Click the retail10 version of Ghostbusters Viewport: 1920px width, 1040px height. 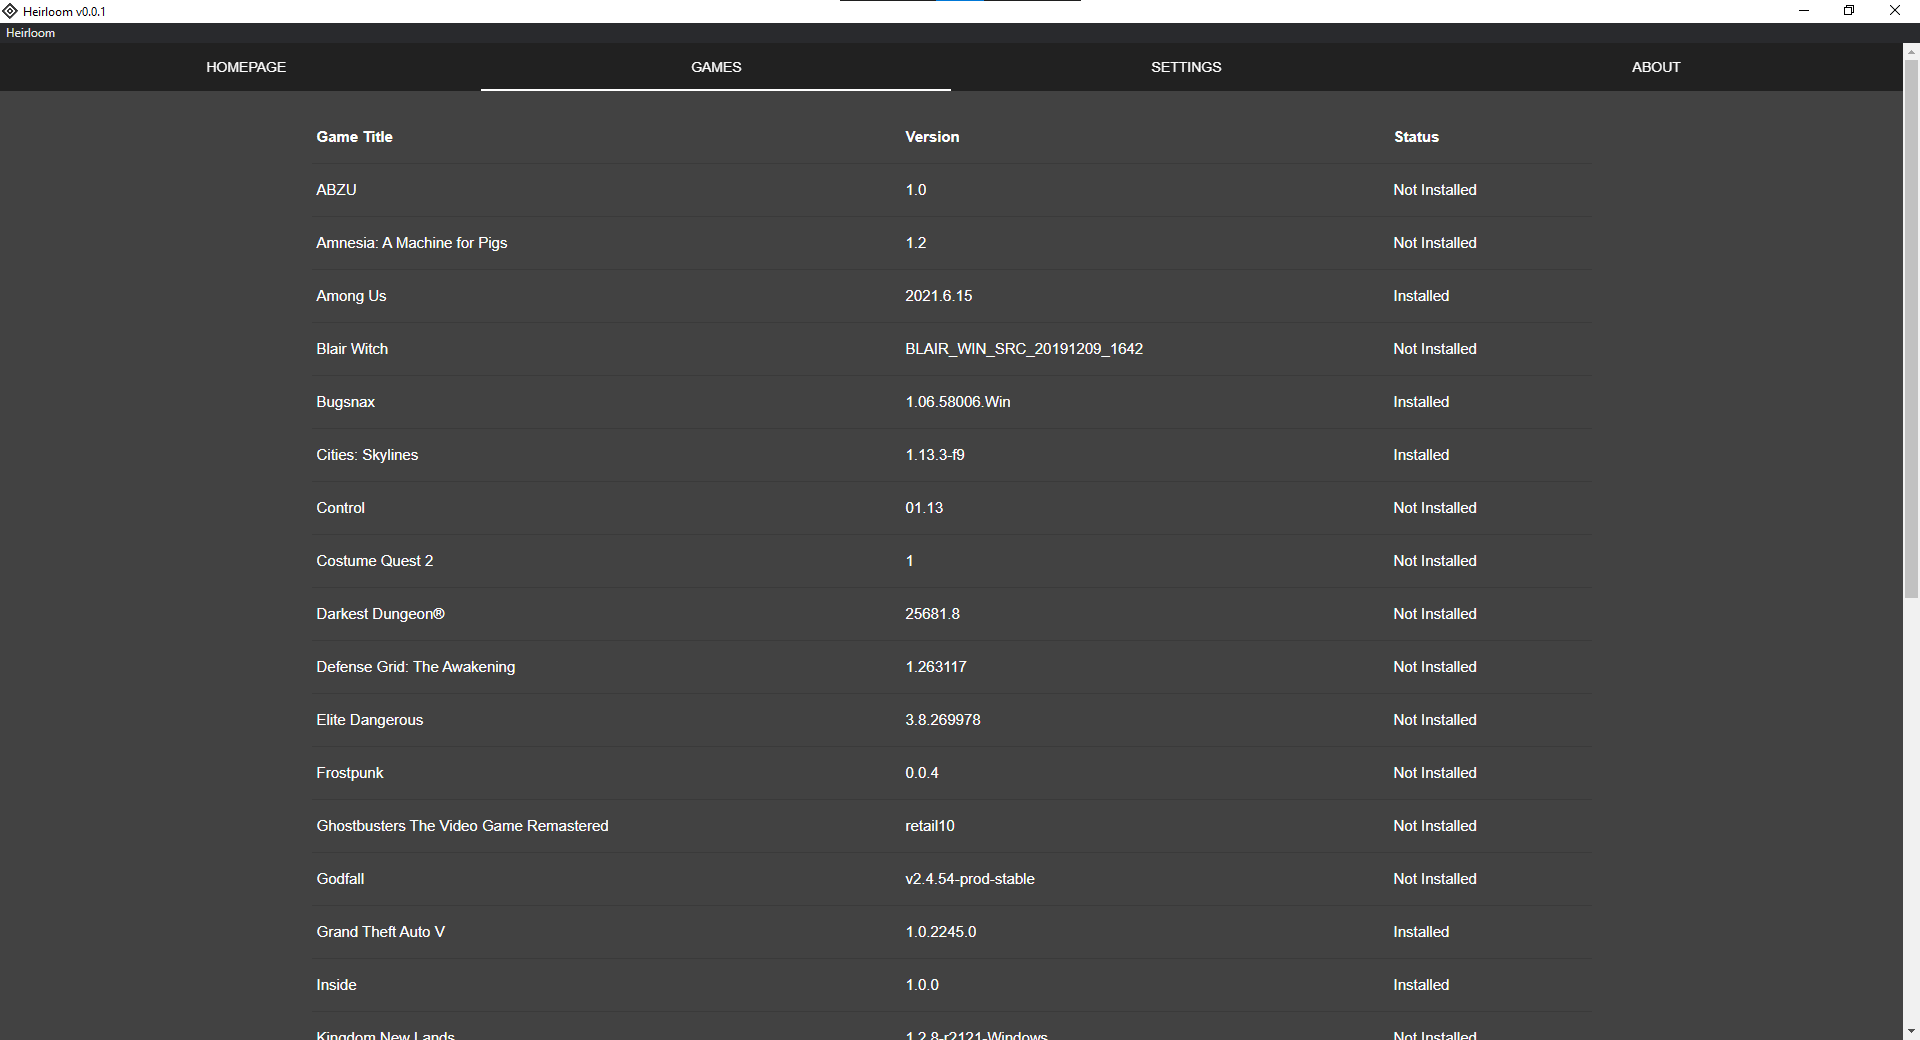tap(930, 826)
